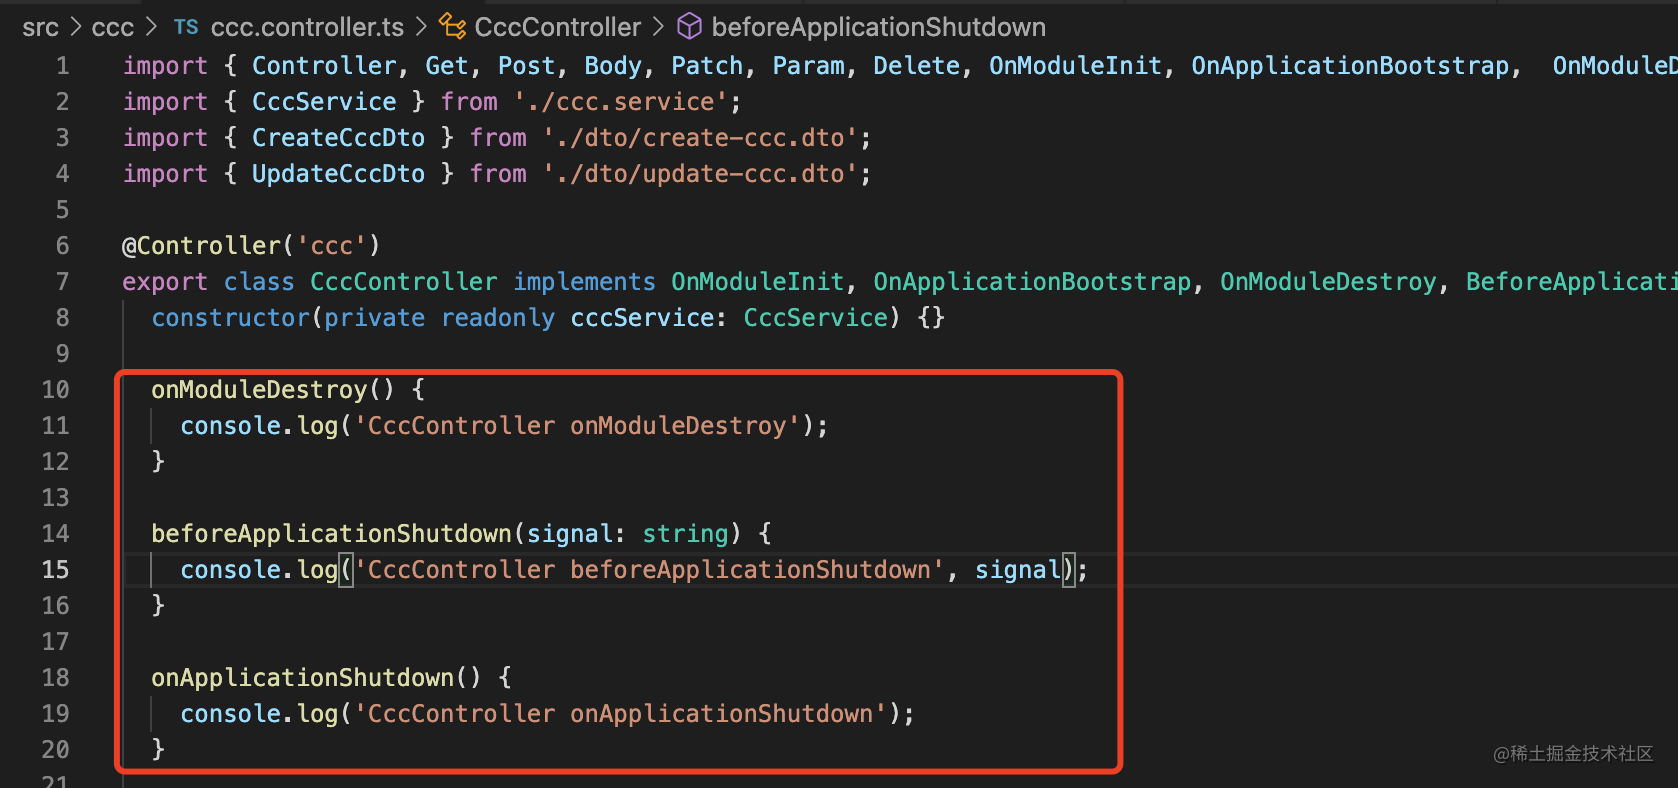Place cursor on onModuleDestroy method name
The image size is (1678, 788).
click(259, 390)
